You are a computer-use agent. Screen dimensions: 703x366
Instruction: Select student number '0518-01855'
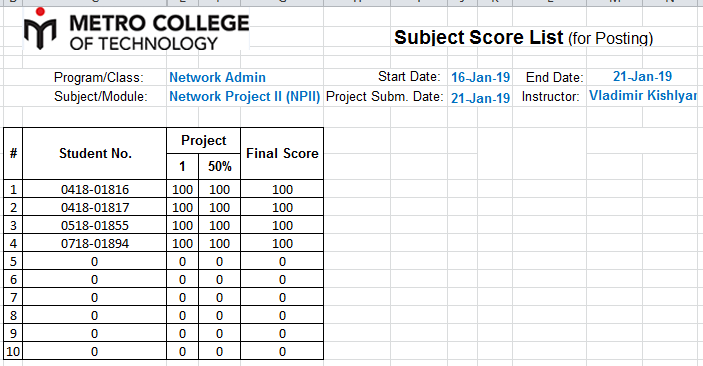pos(95,225)
